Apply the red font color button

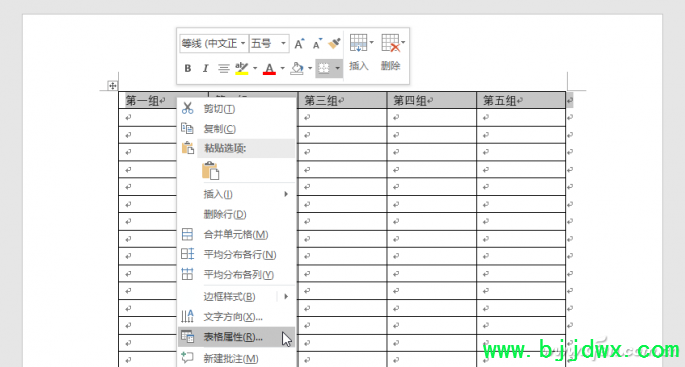tap(269, 69)
